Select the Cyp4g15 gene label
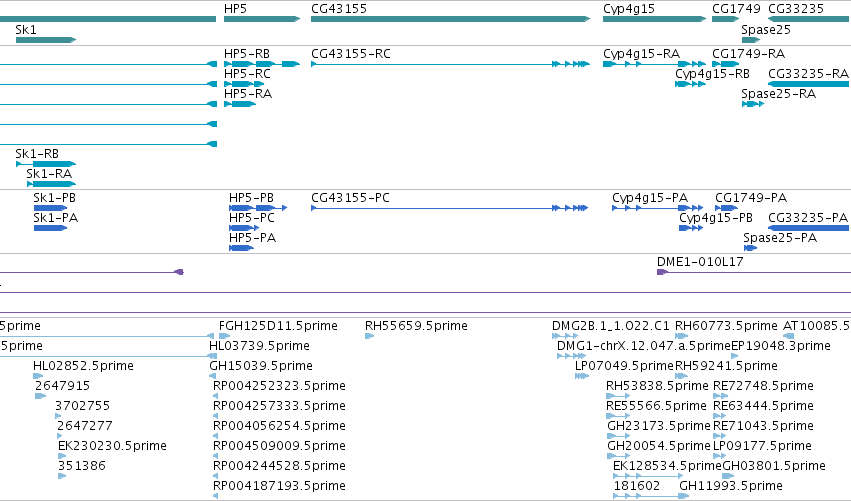Image resolution: width=851 pixels, height=501 pixels. click(x=628, y=9)
